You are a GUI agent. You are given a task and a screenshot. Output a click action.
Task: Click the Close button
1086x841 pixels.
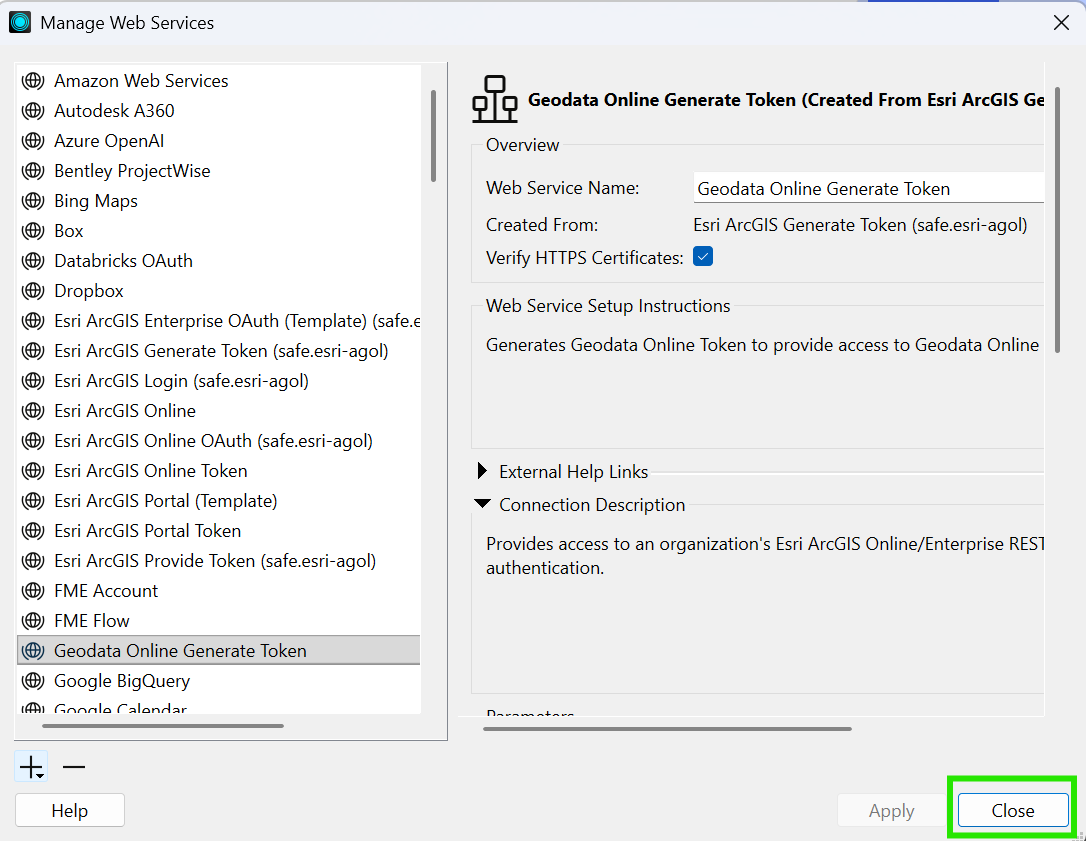point(1013,811)
